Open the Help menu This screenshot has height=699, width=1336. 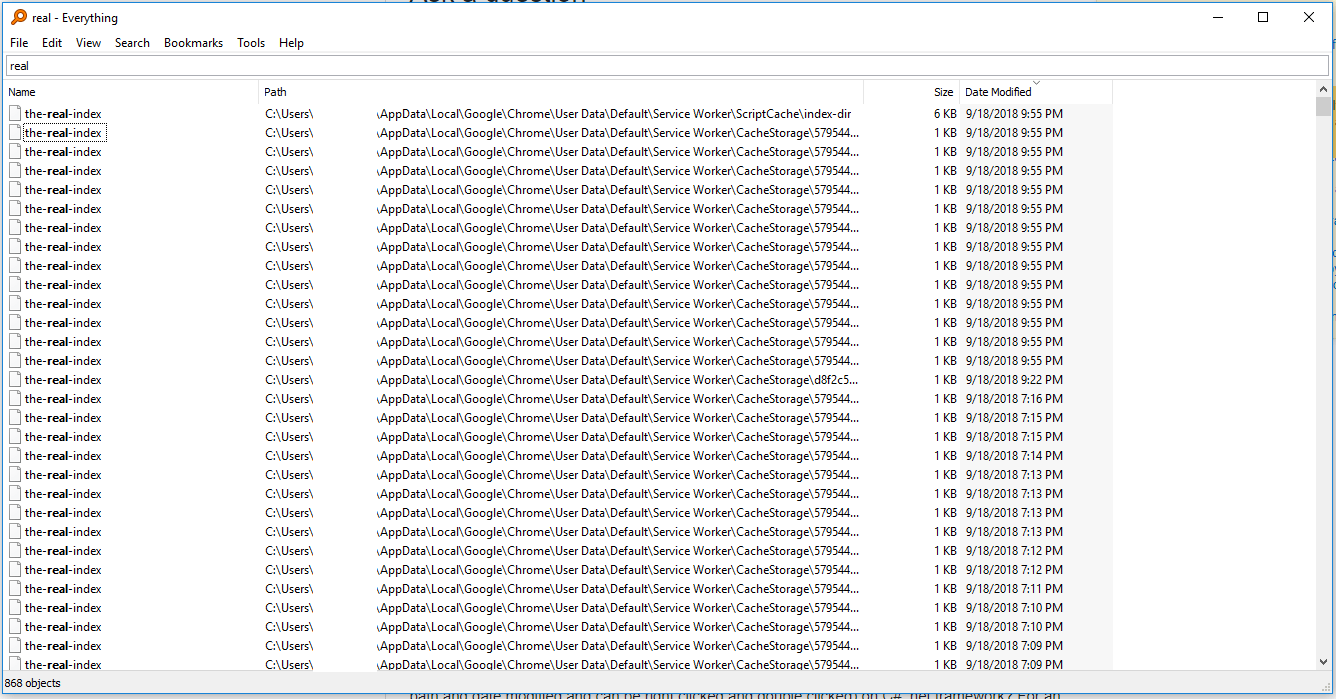(x=291, y=42)
